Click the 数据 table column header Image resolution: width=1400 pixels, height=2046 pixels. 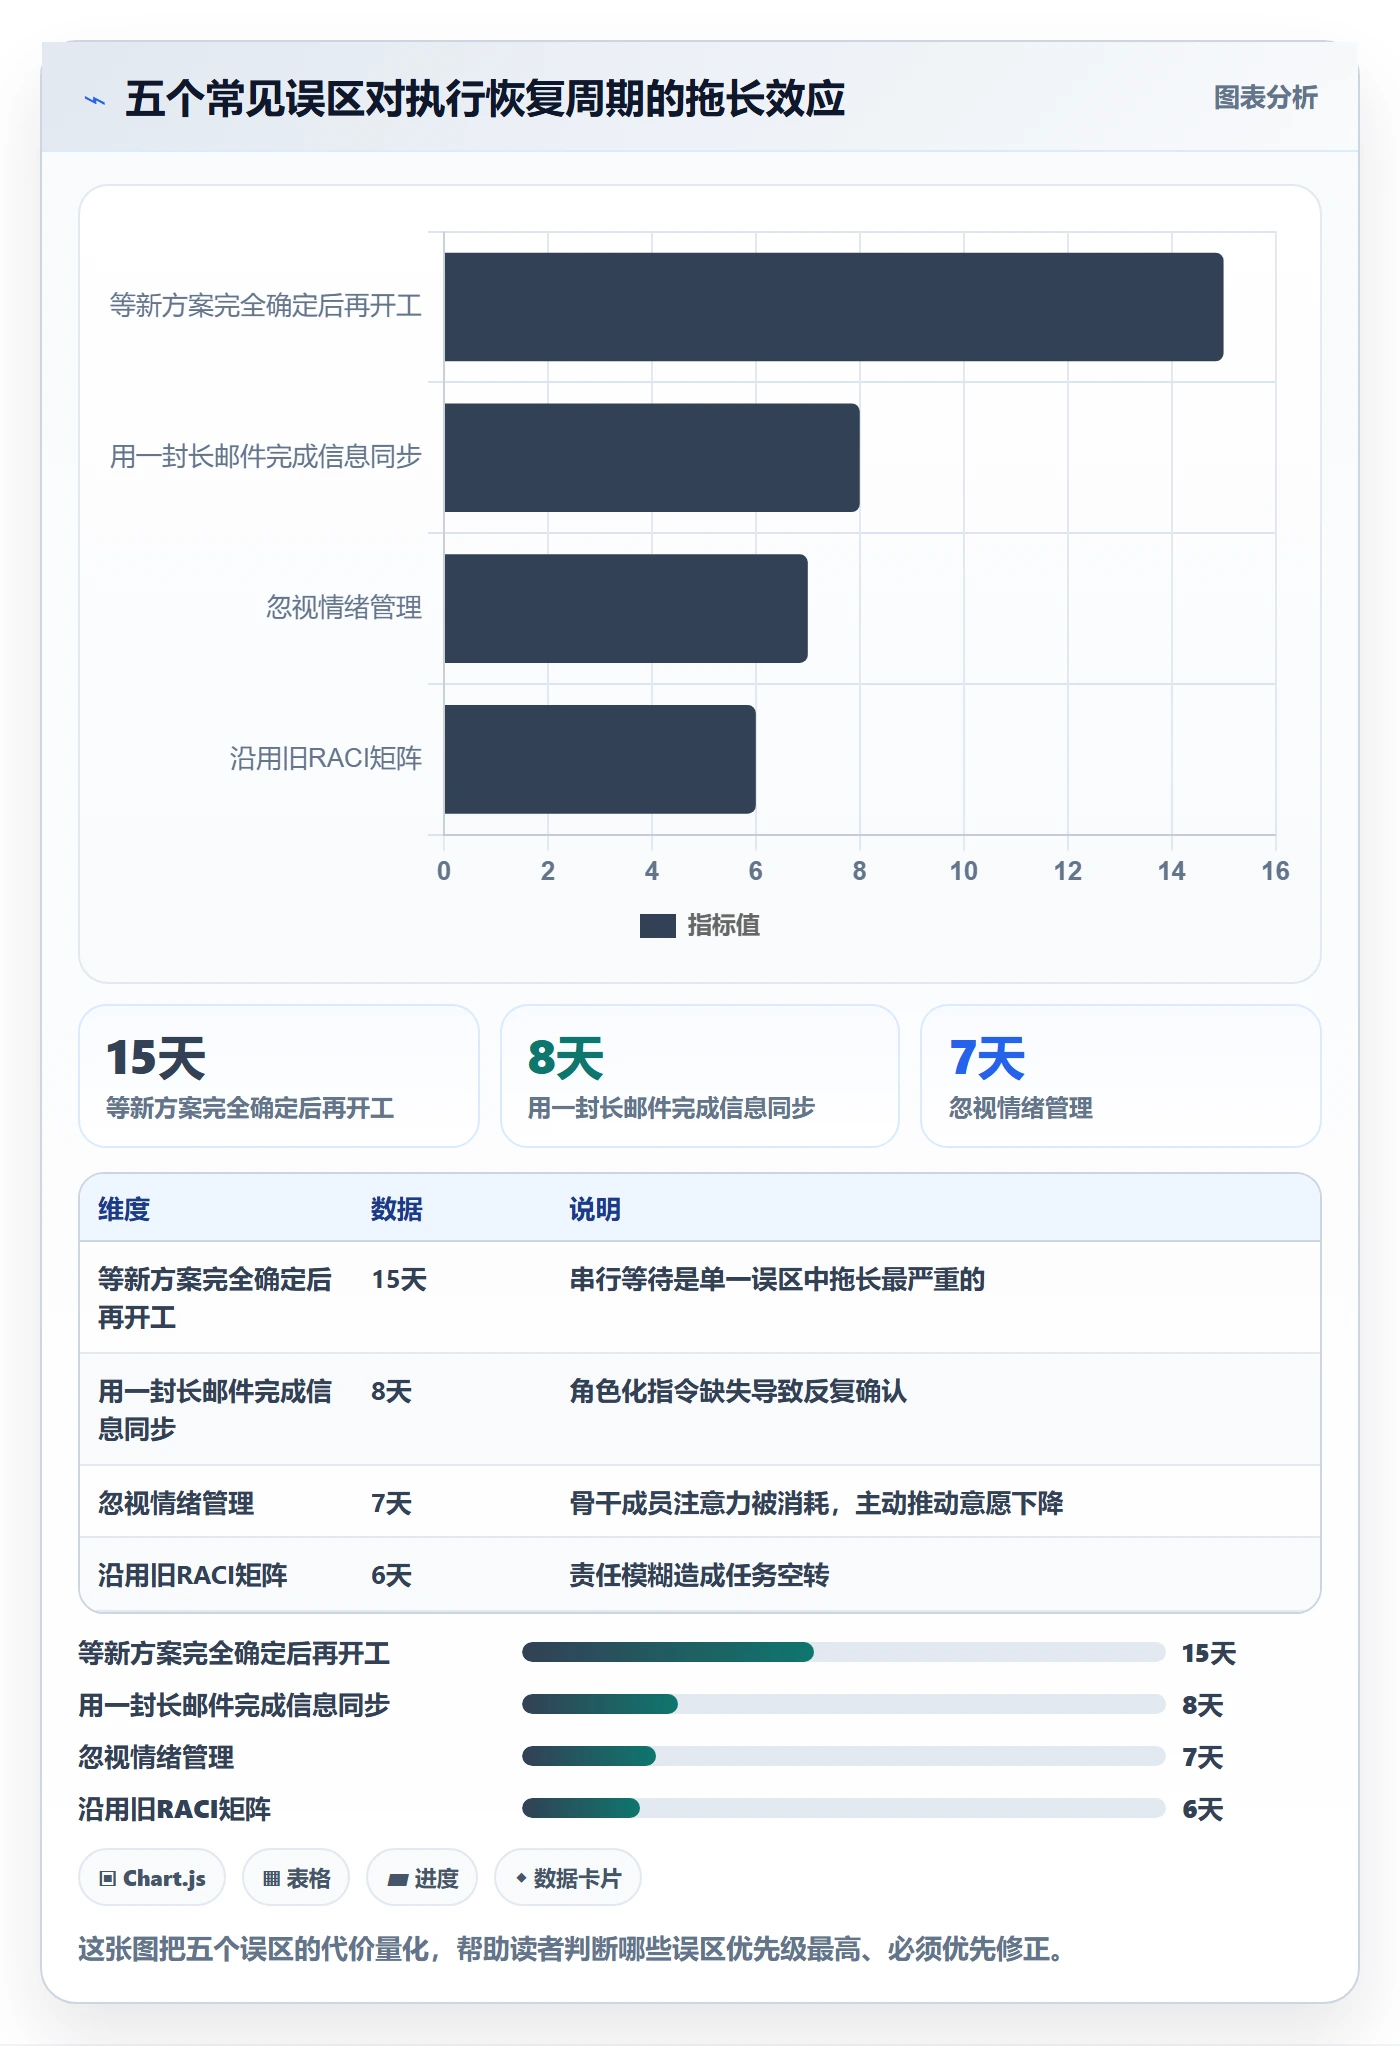click(397, 1209)
